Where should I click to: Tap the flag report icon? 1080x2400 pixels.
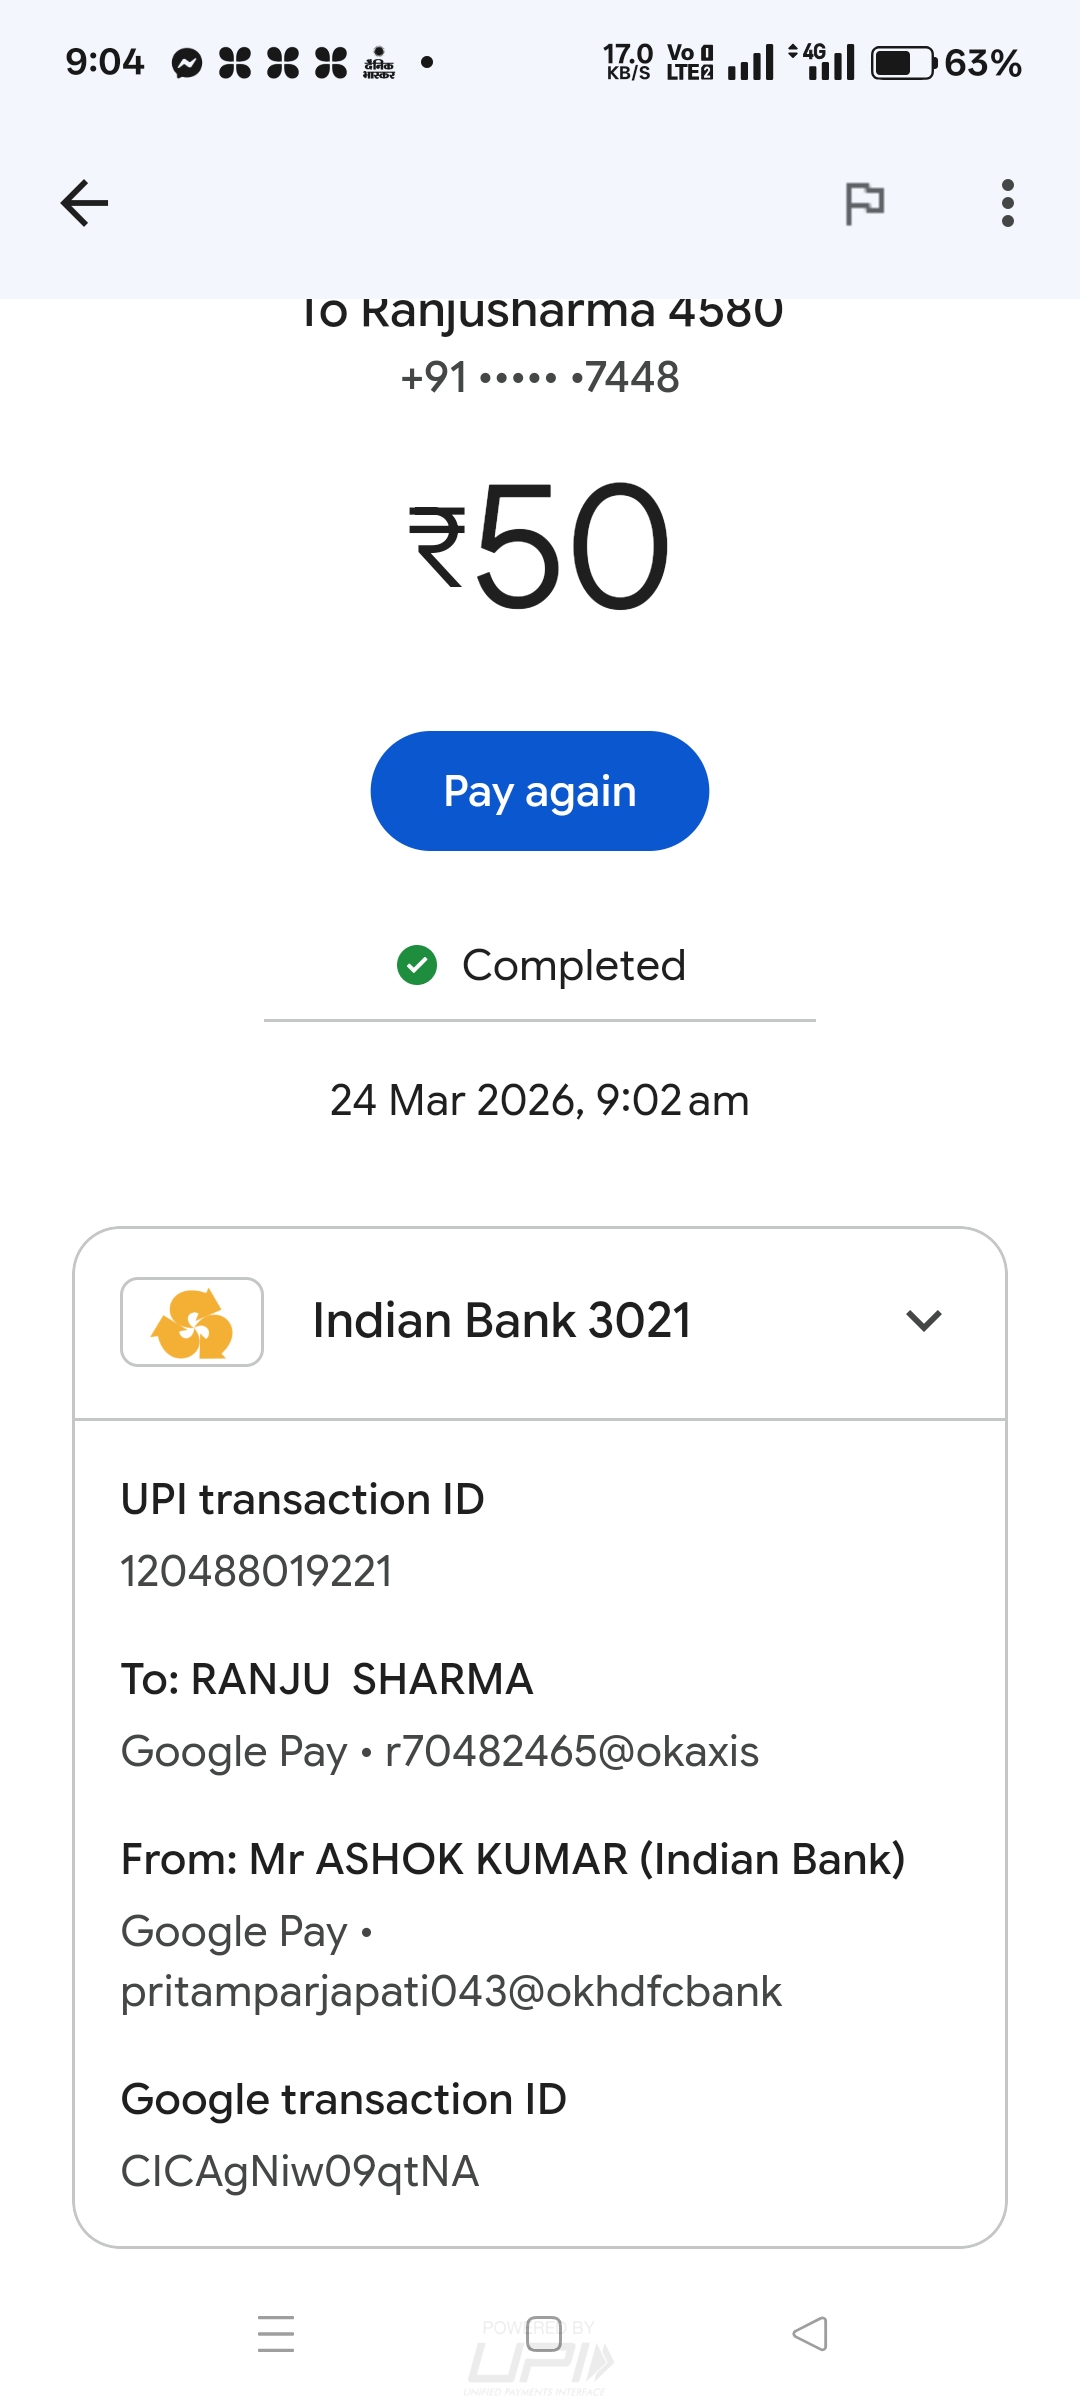pyautogui.click(x=864, y=203)
